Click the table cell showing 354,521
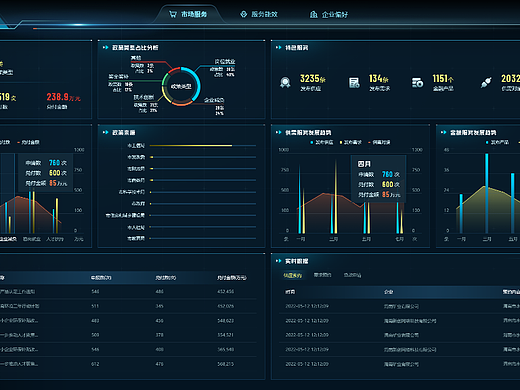This screenshot has height=390, width=520. 226,335
